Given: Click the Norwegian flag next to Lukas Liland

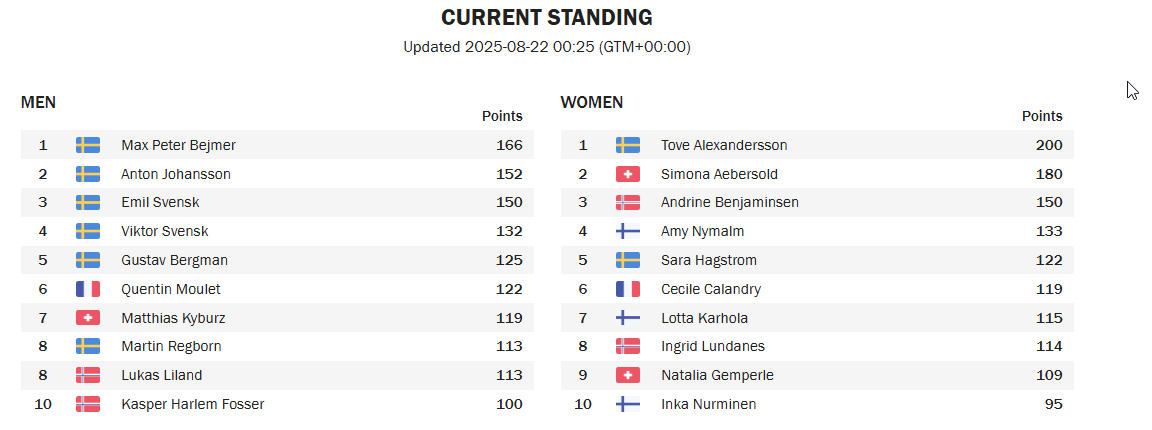Looking at the screenshot, I should (x=87, y=375).
